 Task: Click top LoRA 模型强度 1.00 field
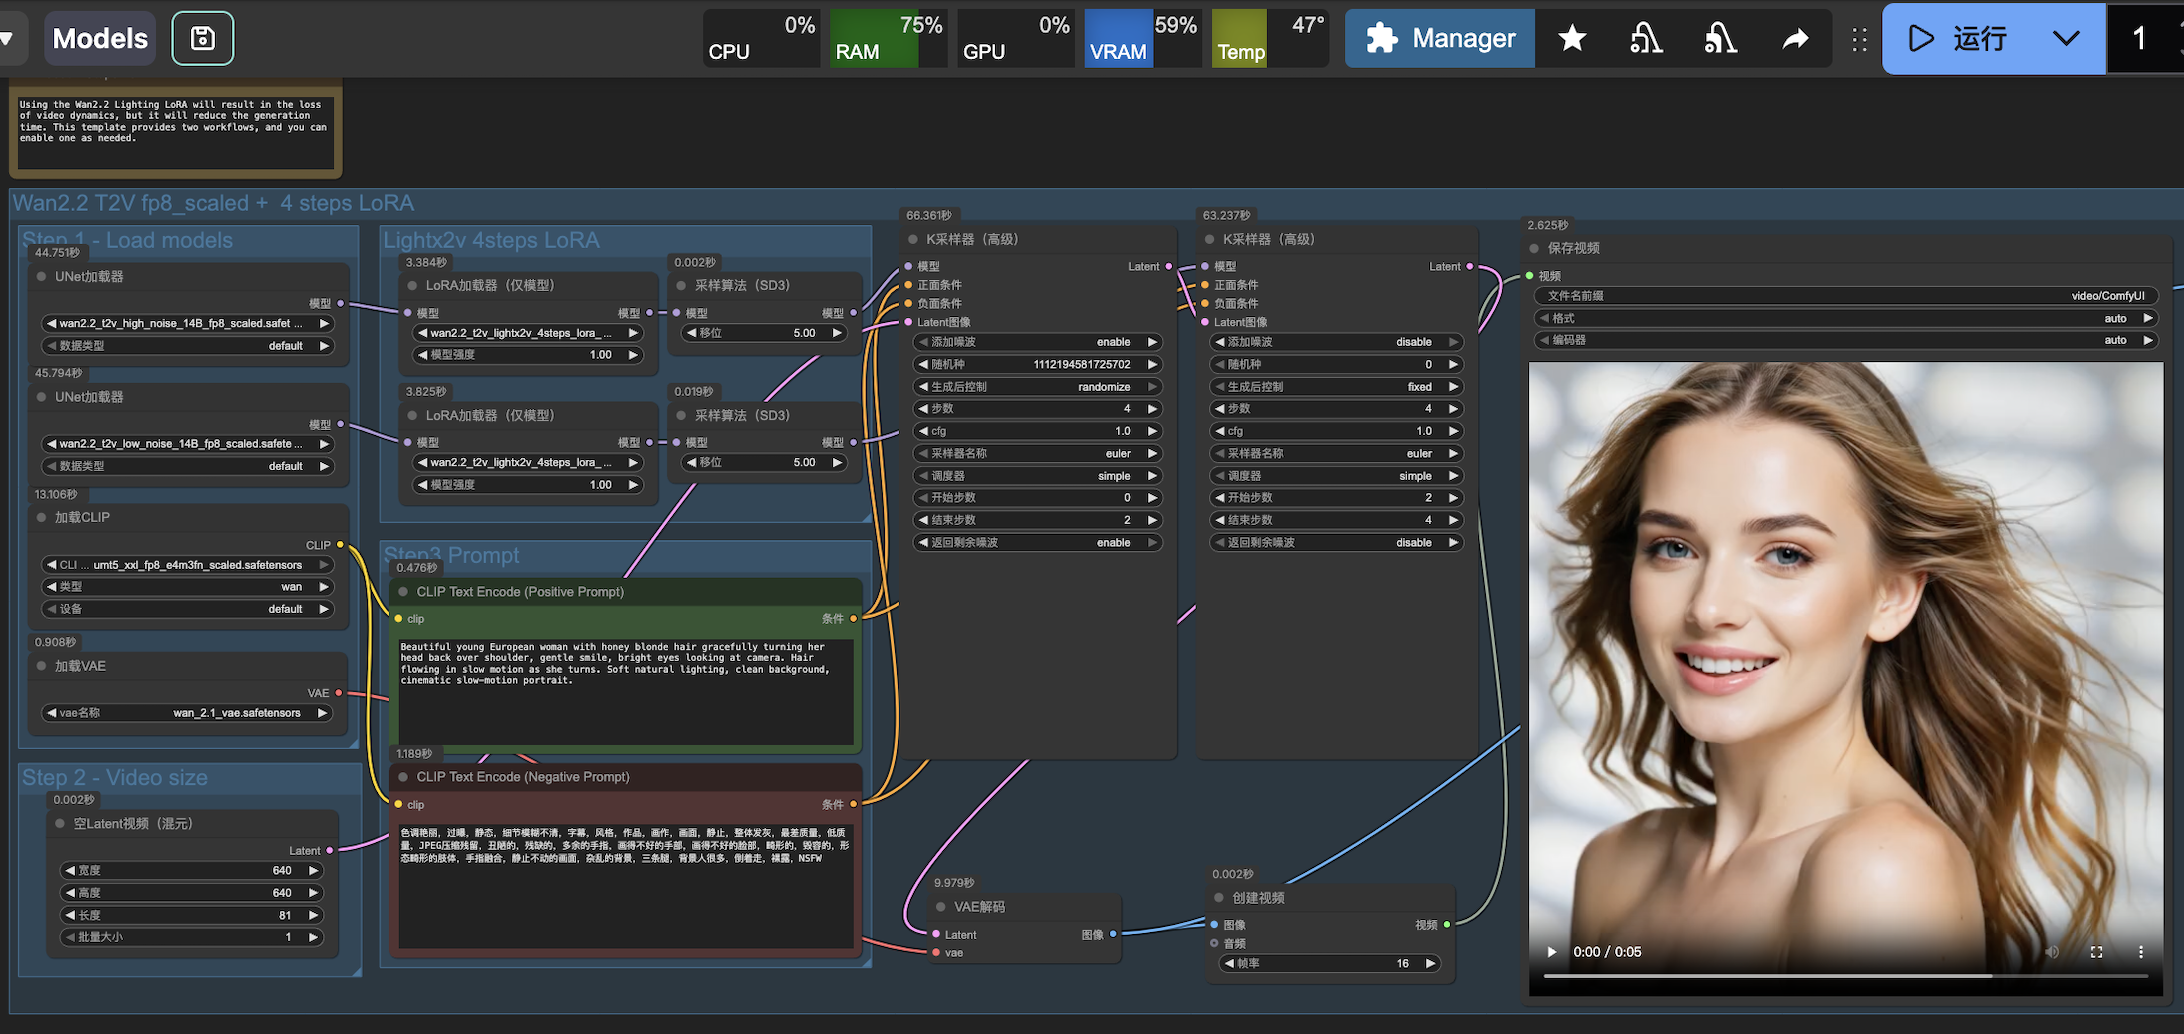pyautogui.click(x=527, y=355)
